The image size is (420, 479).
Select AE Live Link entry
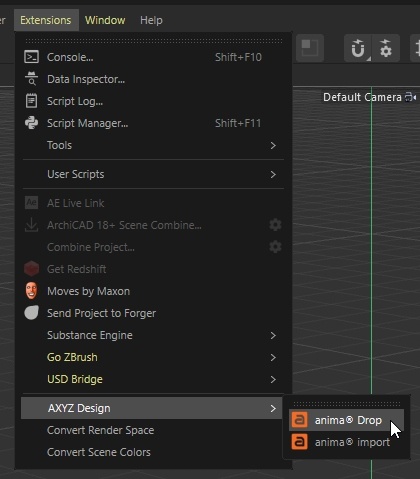pyautogui.click(x=153, y=203)
